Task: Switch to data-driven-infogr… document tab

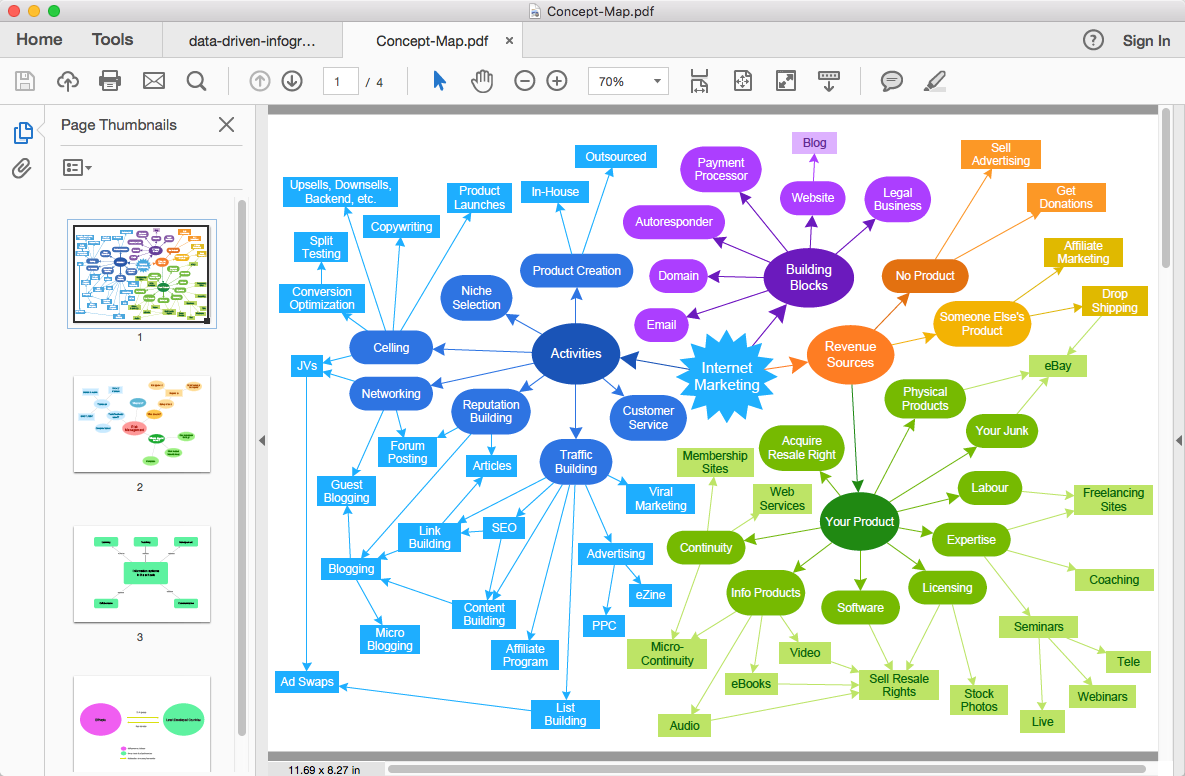Action: (252, 41)
